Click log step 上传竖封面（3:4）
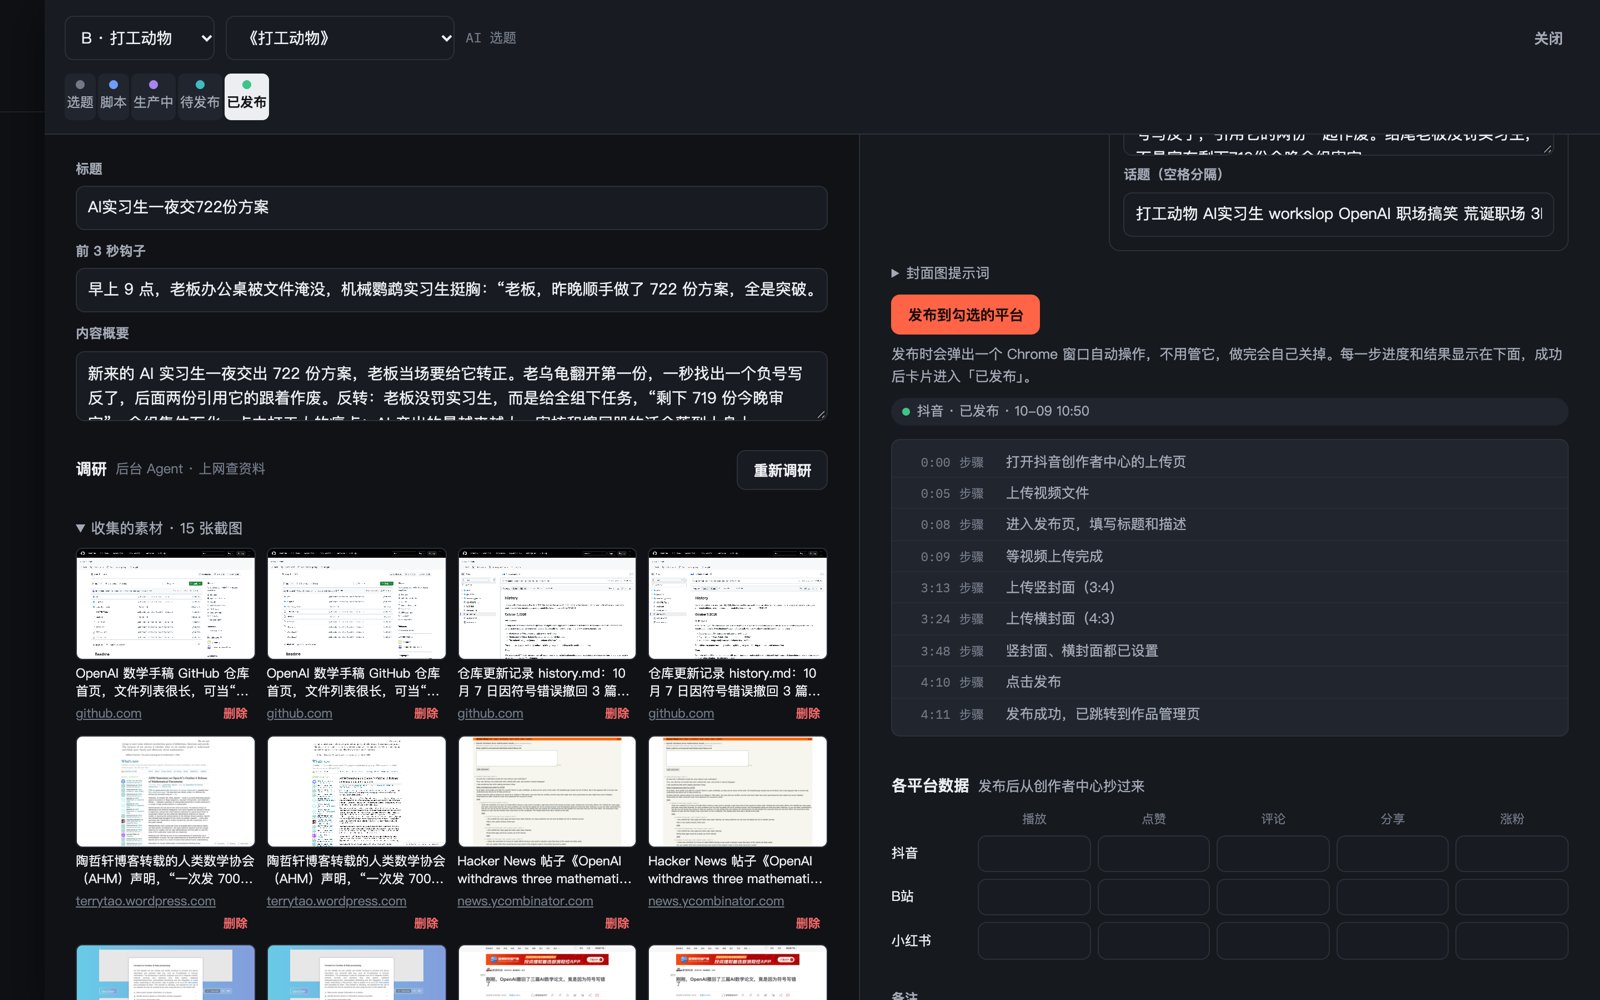1600x1000 pixels. click(x=1229, y=588)
